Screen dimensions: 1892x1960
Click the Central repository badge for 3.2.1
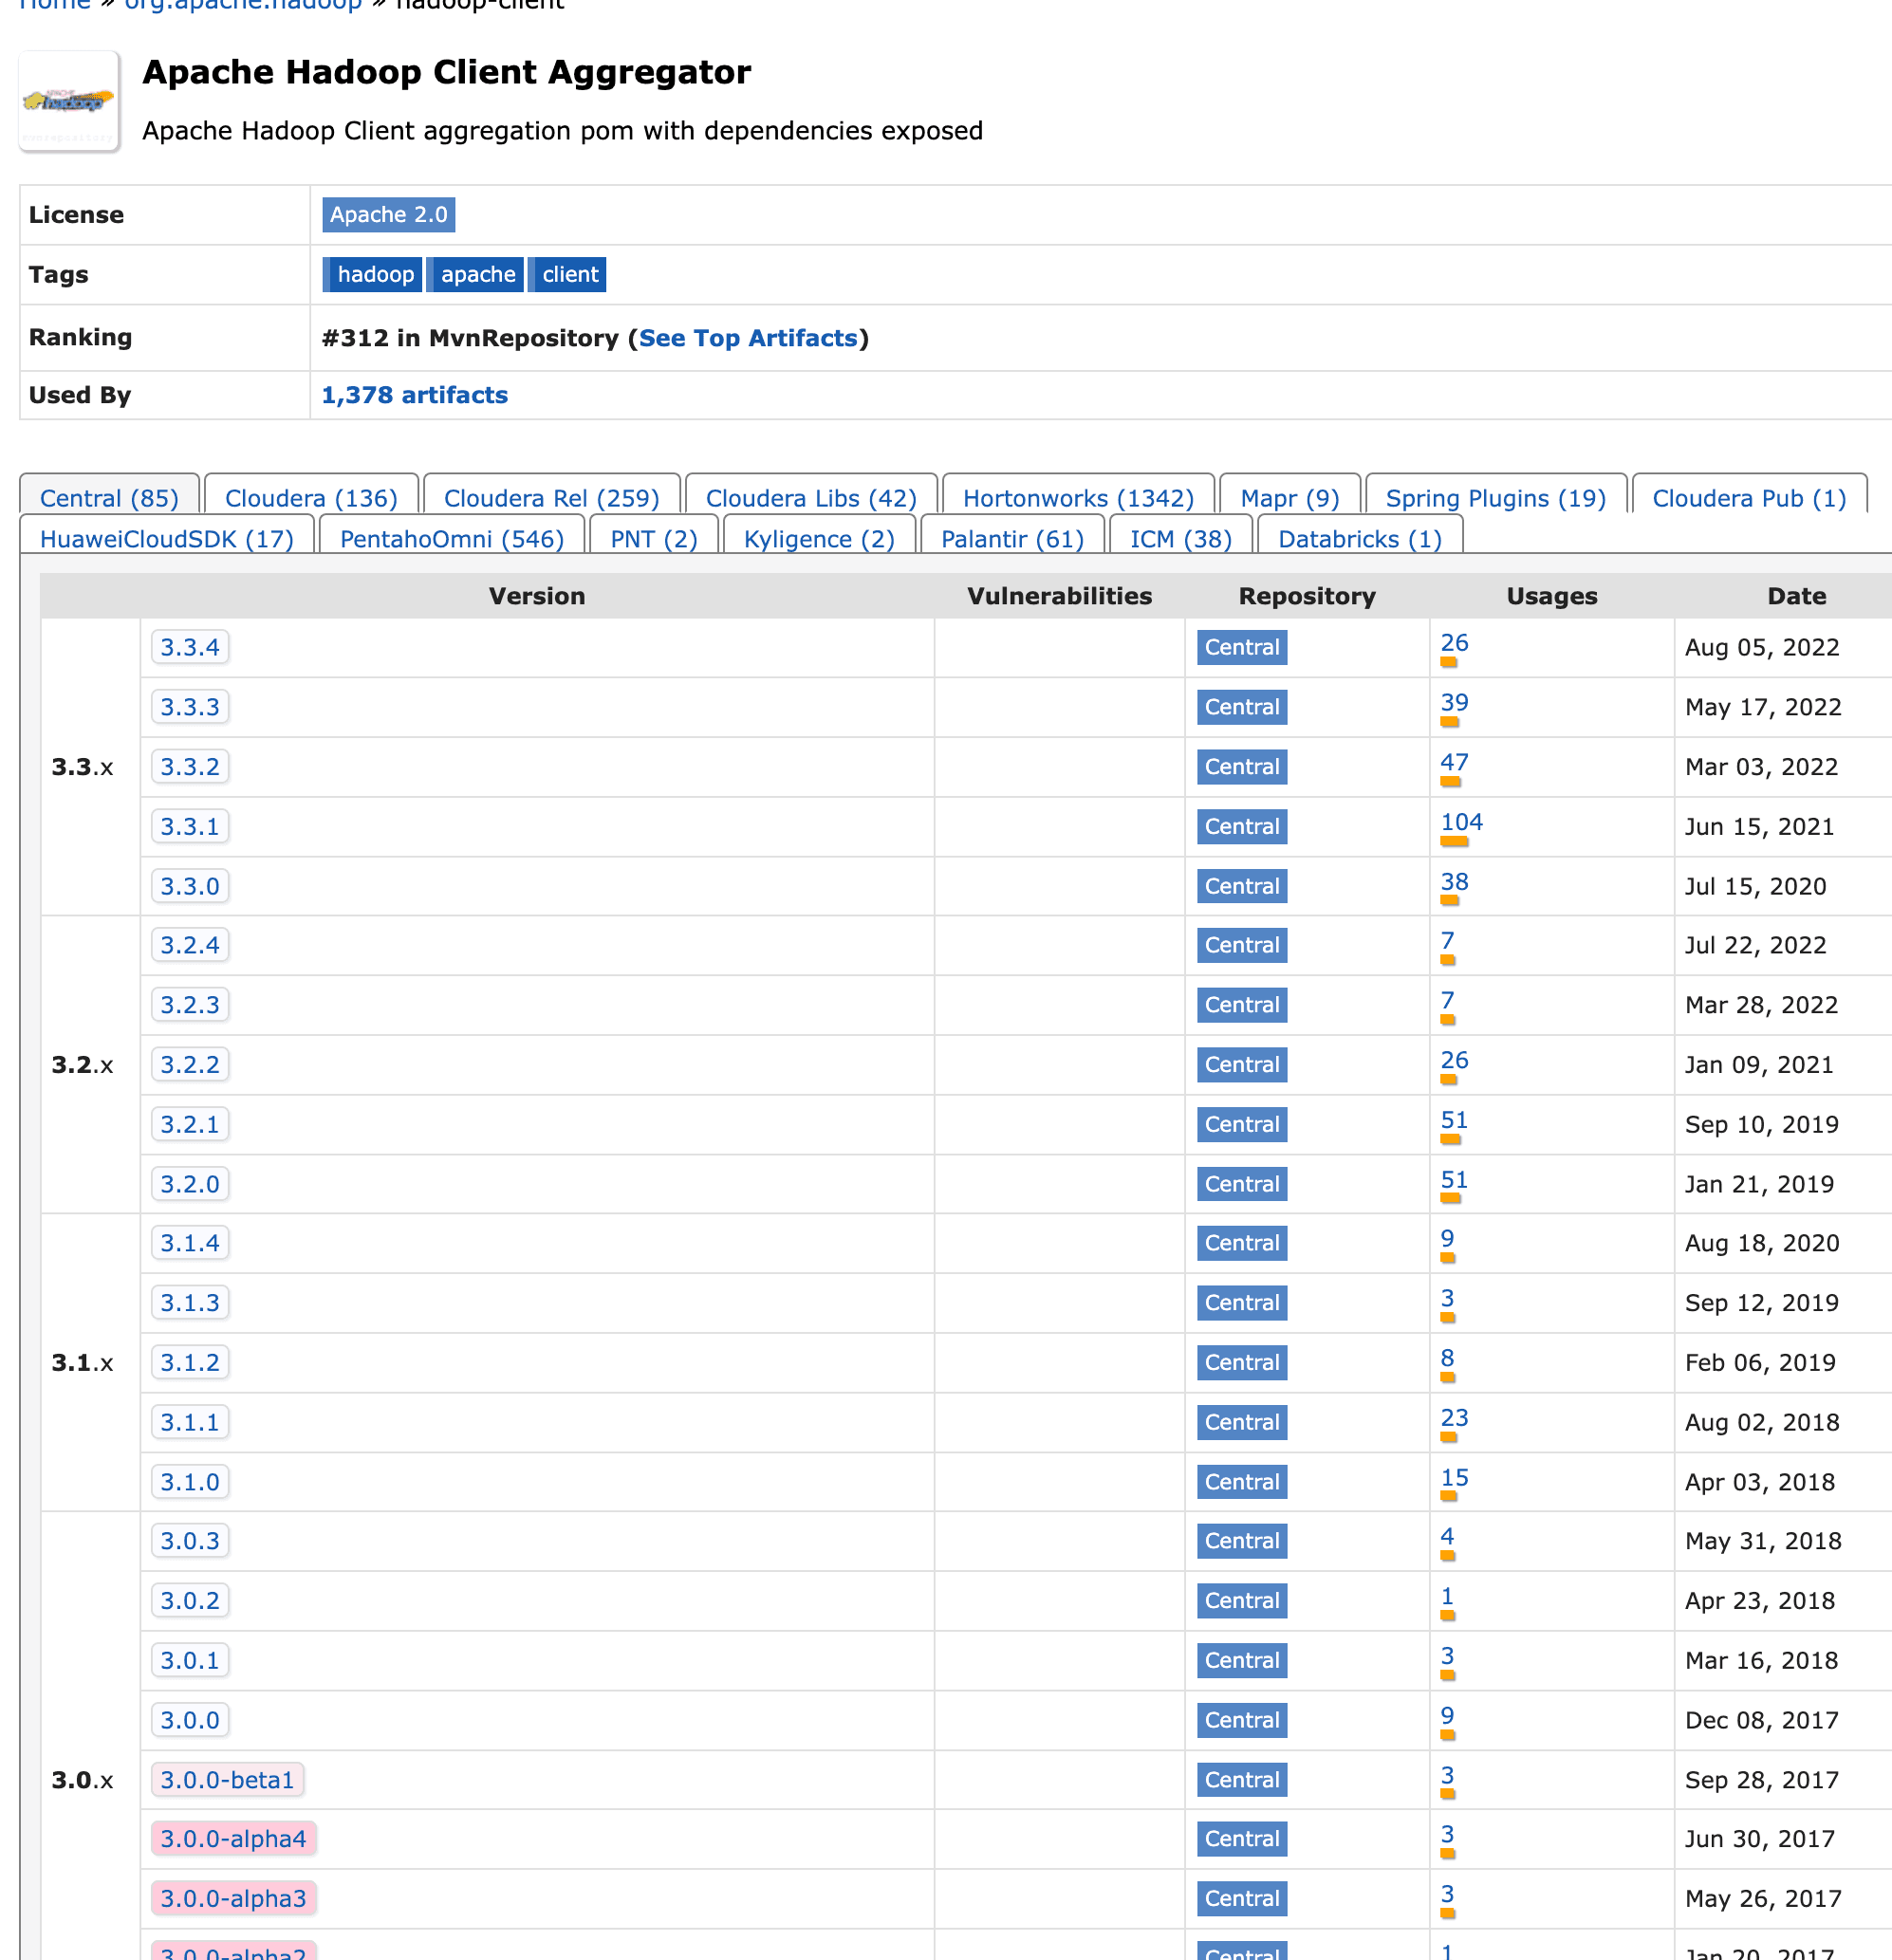pos(1241,1123)
